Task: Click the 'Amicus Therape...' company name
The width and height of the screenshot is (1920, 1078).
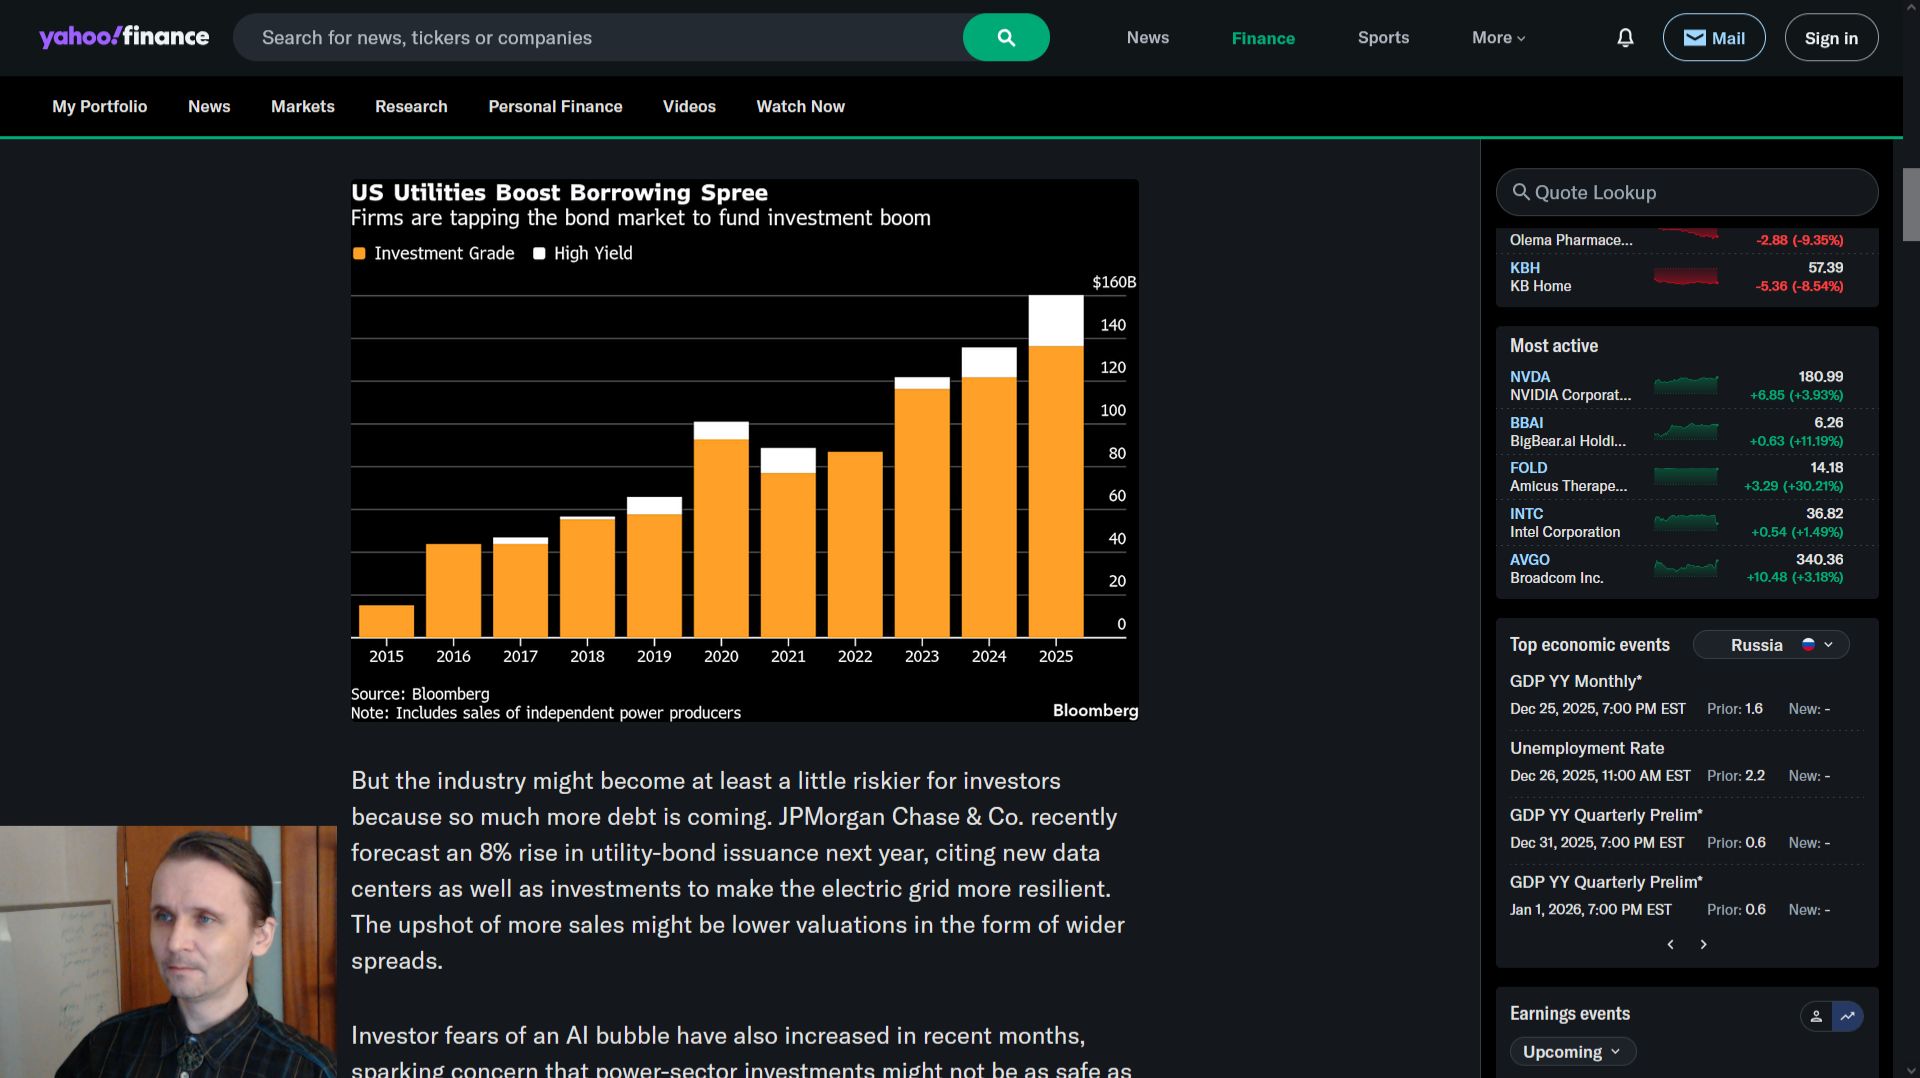Action: point(1568,486)
